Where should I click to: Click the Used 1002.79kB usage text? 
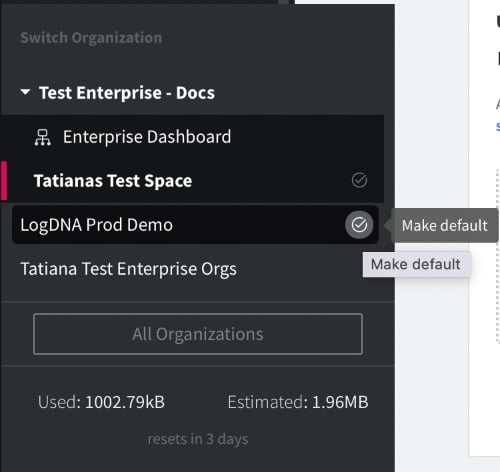[101, 402]
